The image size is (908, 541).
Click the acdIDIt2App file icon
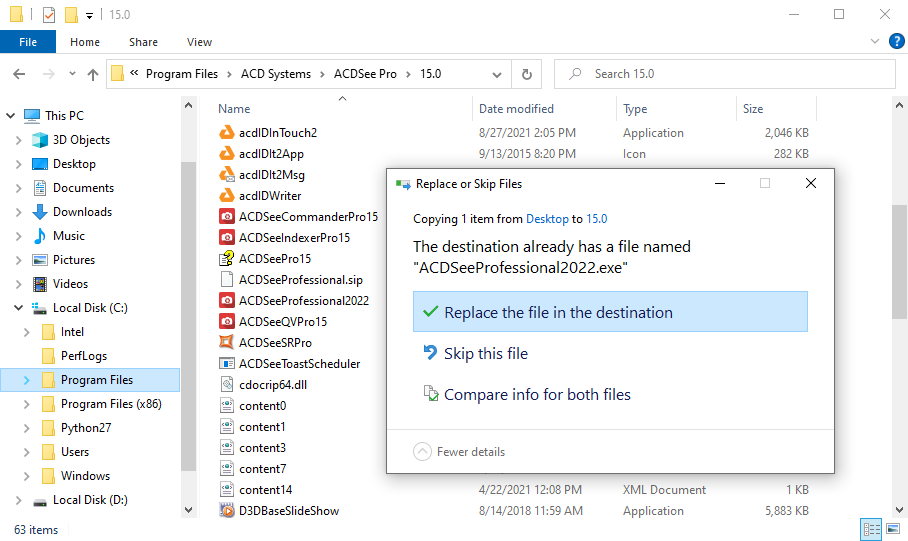click(x=226, y=153)
